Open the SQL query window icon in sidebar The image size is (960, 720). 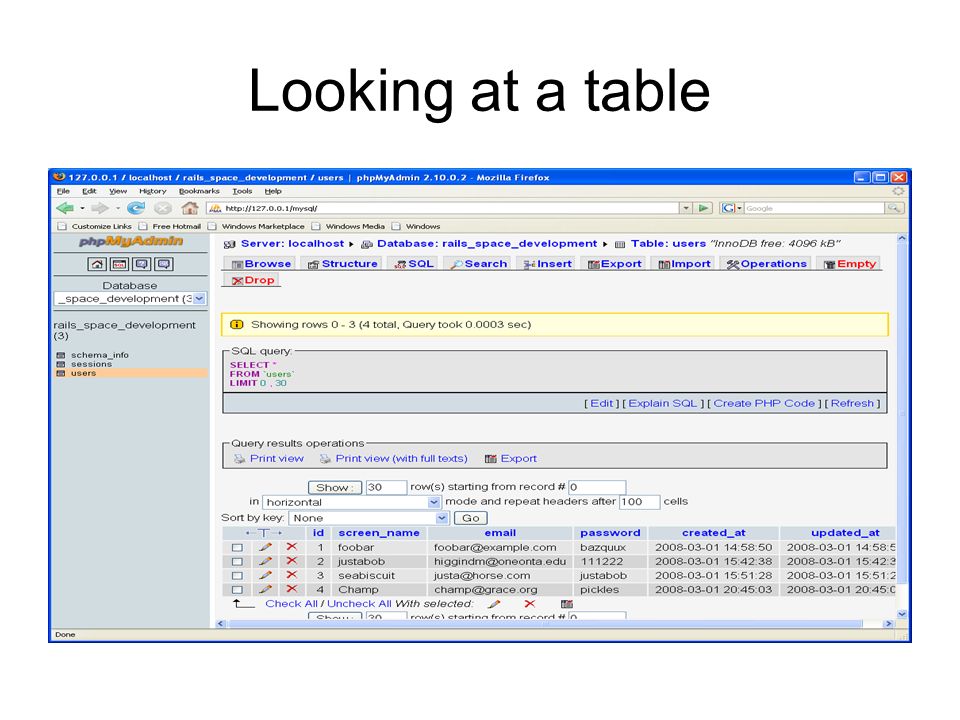119,264
